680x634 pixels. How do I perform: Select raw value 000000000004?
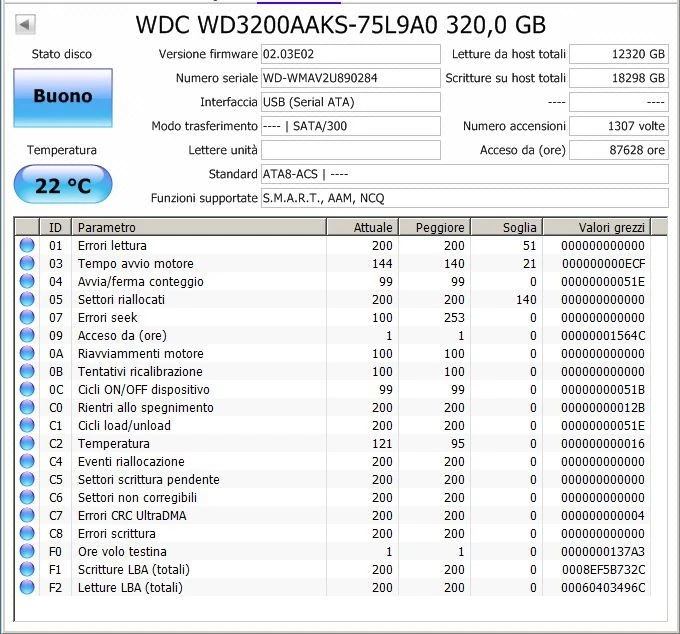pyautogui.click(x=603, y=515)
